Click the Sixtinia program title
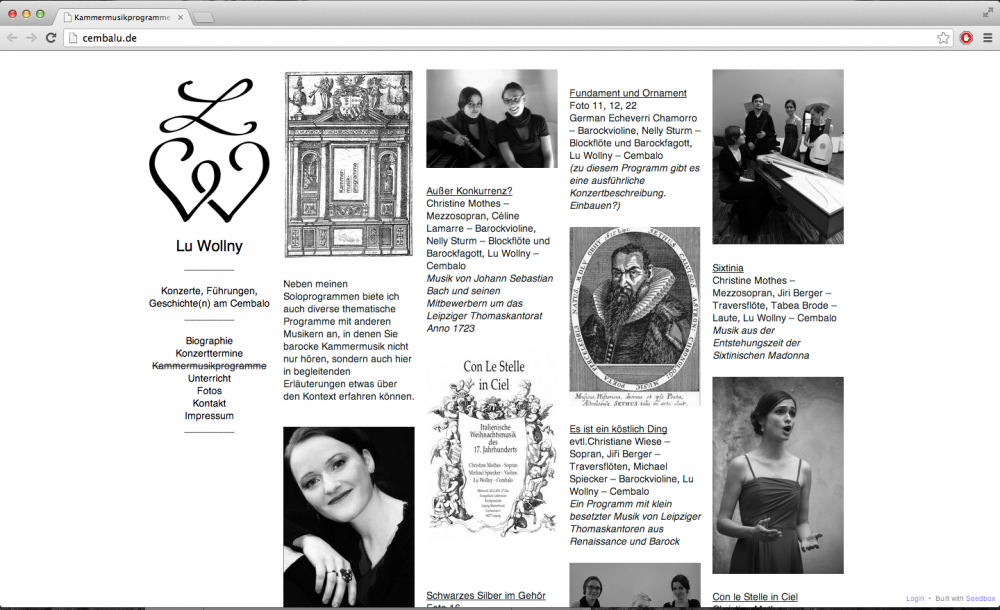The image size is (1000, 610). 727,268
